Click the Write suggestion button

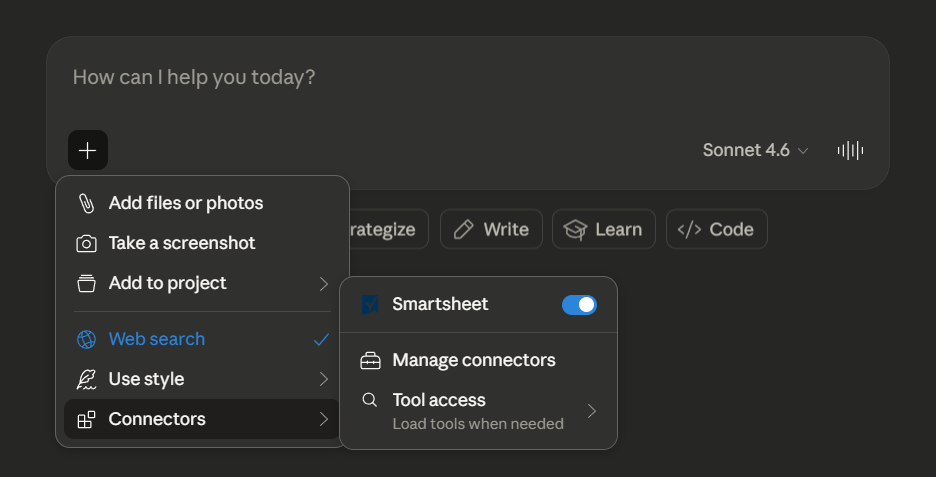point(491,229)
